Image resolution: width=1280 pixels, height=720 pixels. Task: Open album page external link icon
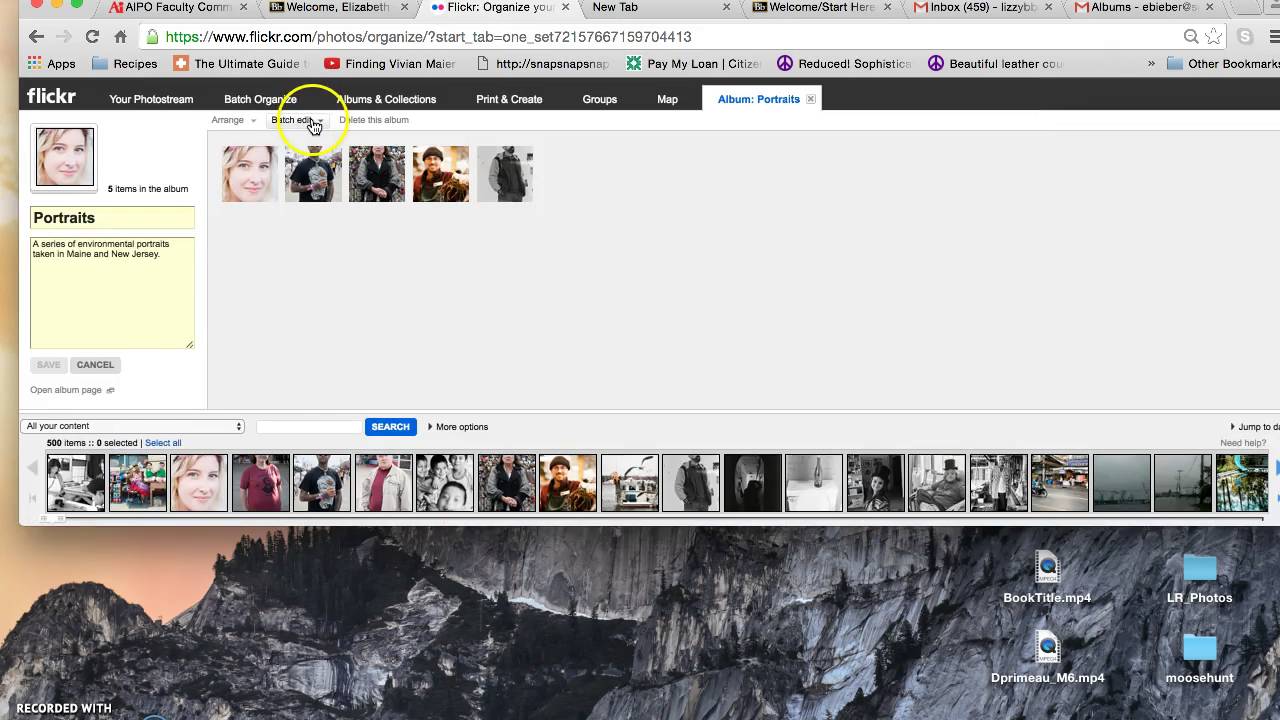pos(111,390)
